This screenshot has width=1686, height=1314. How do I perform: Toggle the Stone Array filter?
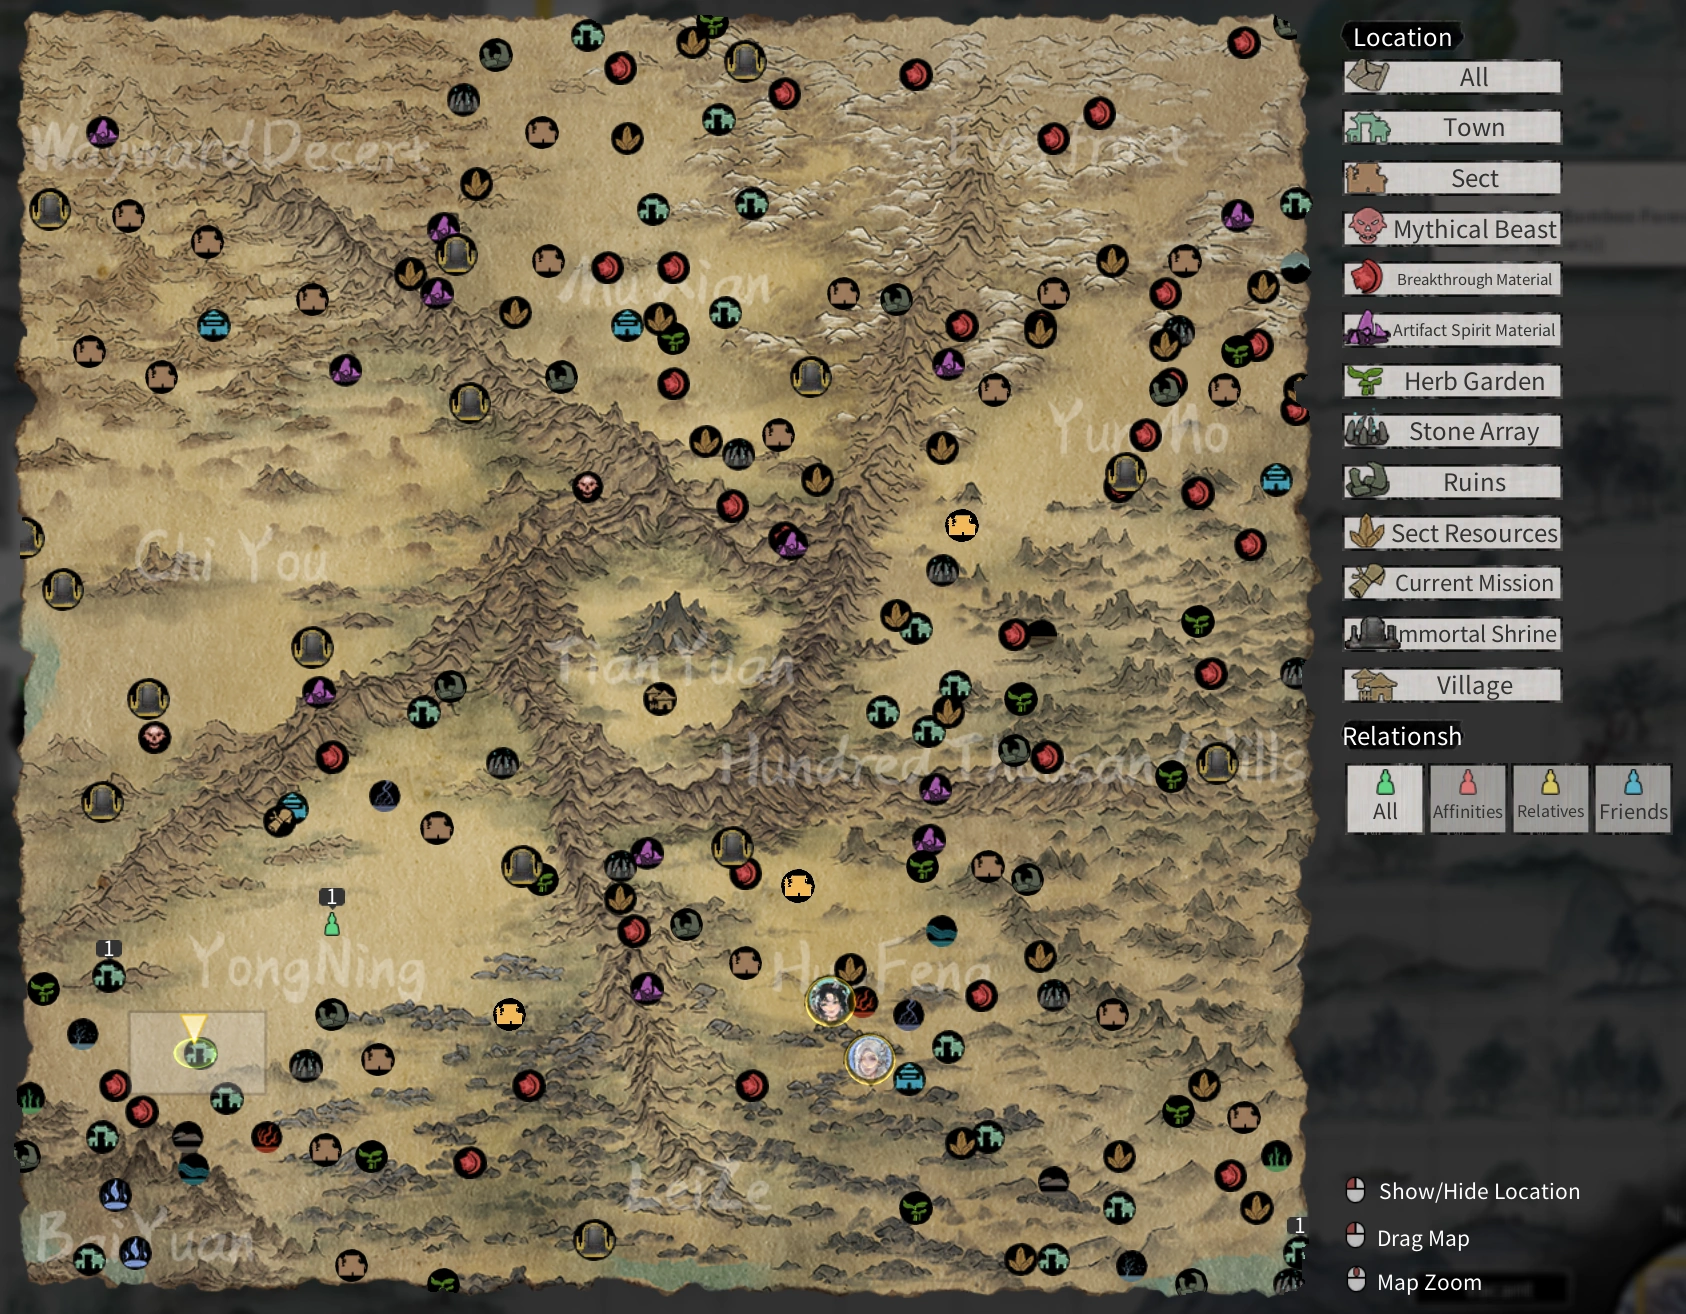(x=1452, y=431)
